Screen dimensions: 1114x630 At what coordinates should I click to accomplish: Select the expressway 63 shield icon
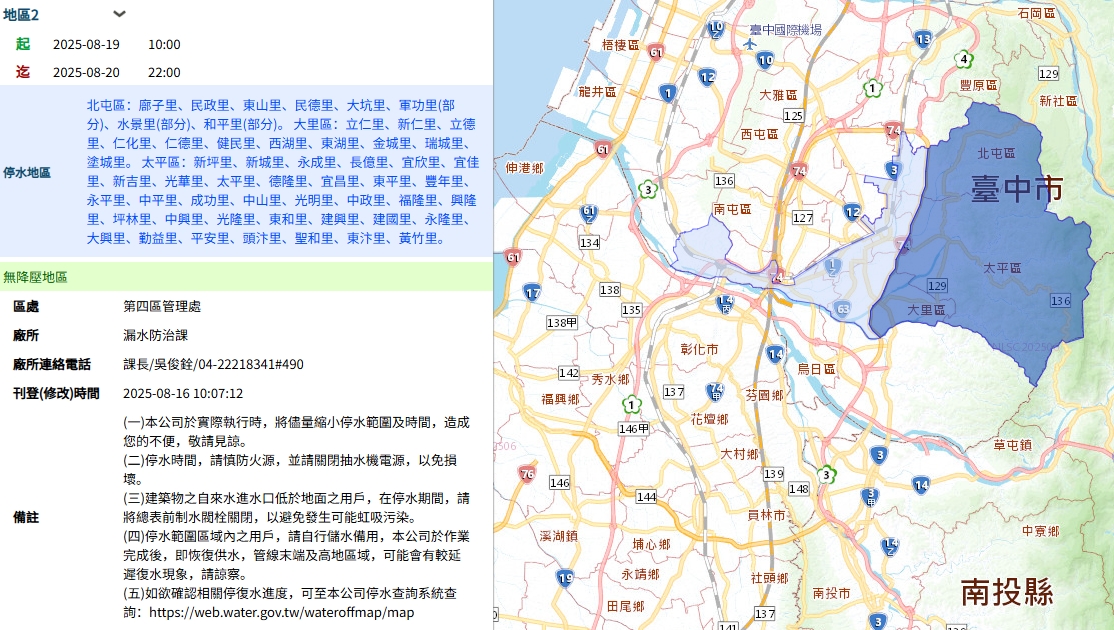[x=843, y=309]
